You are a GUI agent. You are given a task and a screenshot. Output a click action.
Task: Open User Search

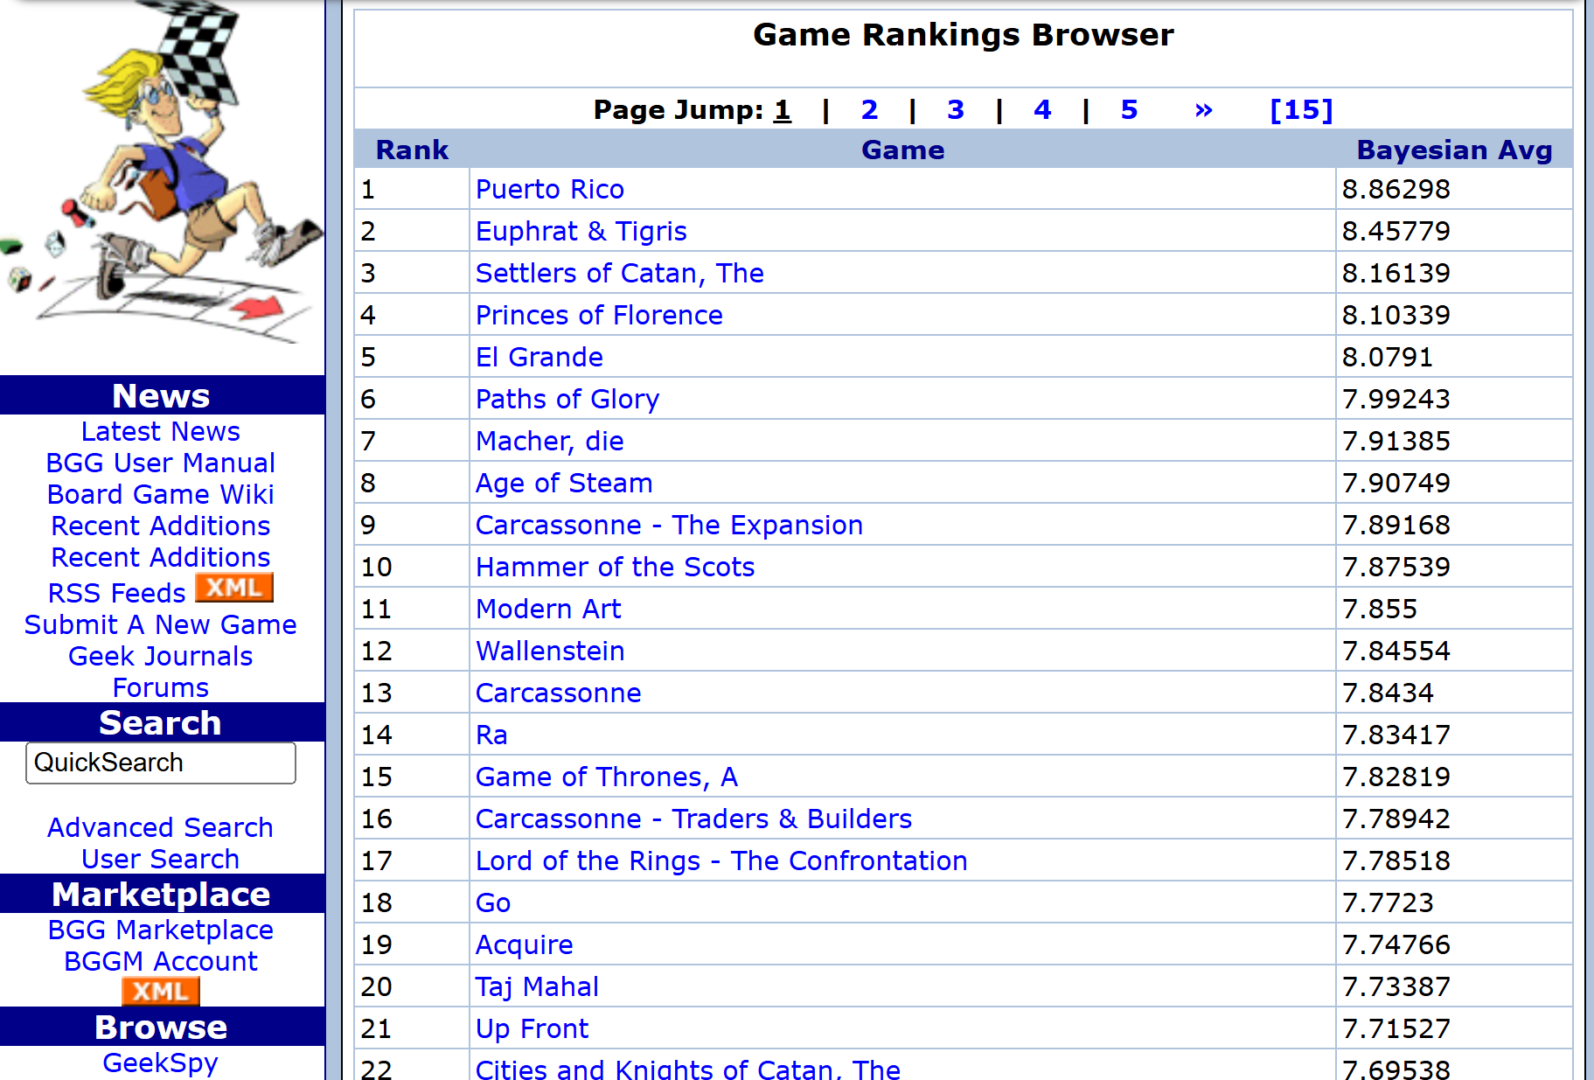pyautogui.click(x=161, y=859)
